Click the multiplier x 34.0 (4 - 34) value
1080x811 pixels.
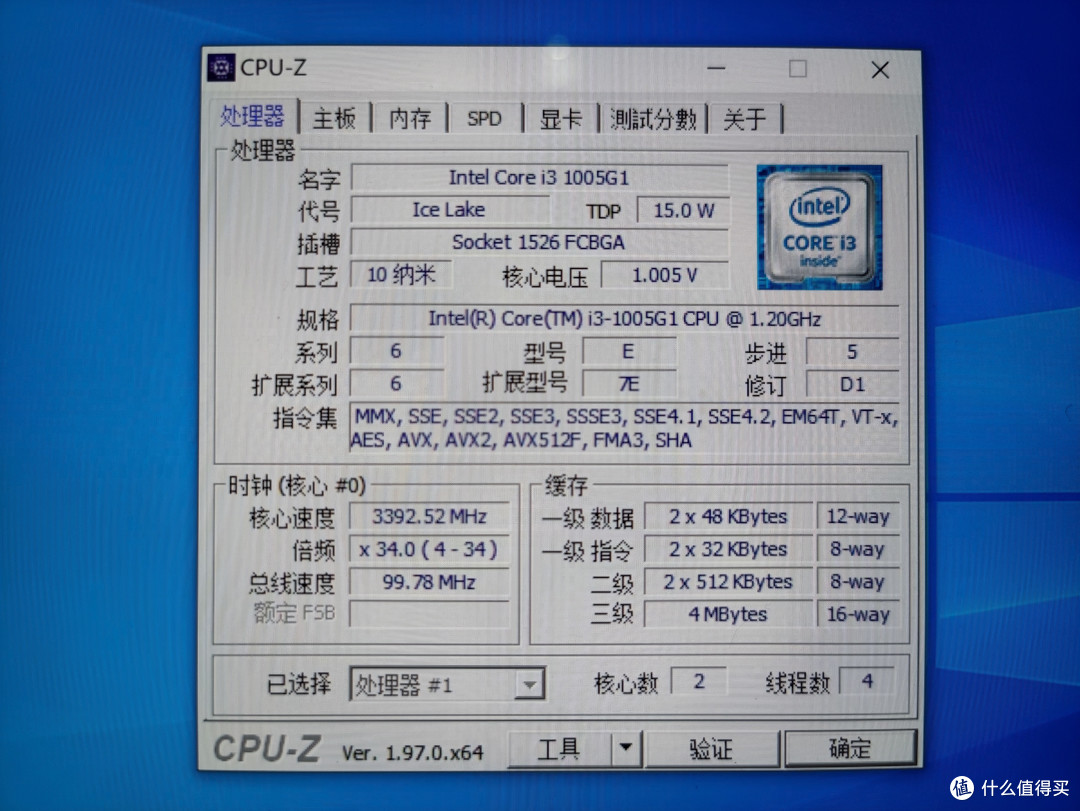430,549
